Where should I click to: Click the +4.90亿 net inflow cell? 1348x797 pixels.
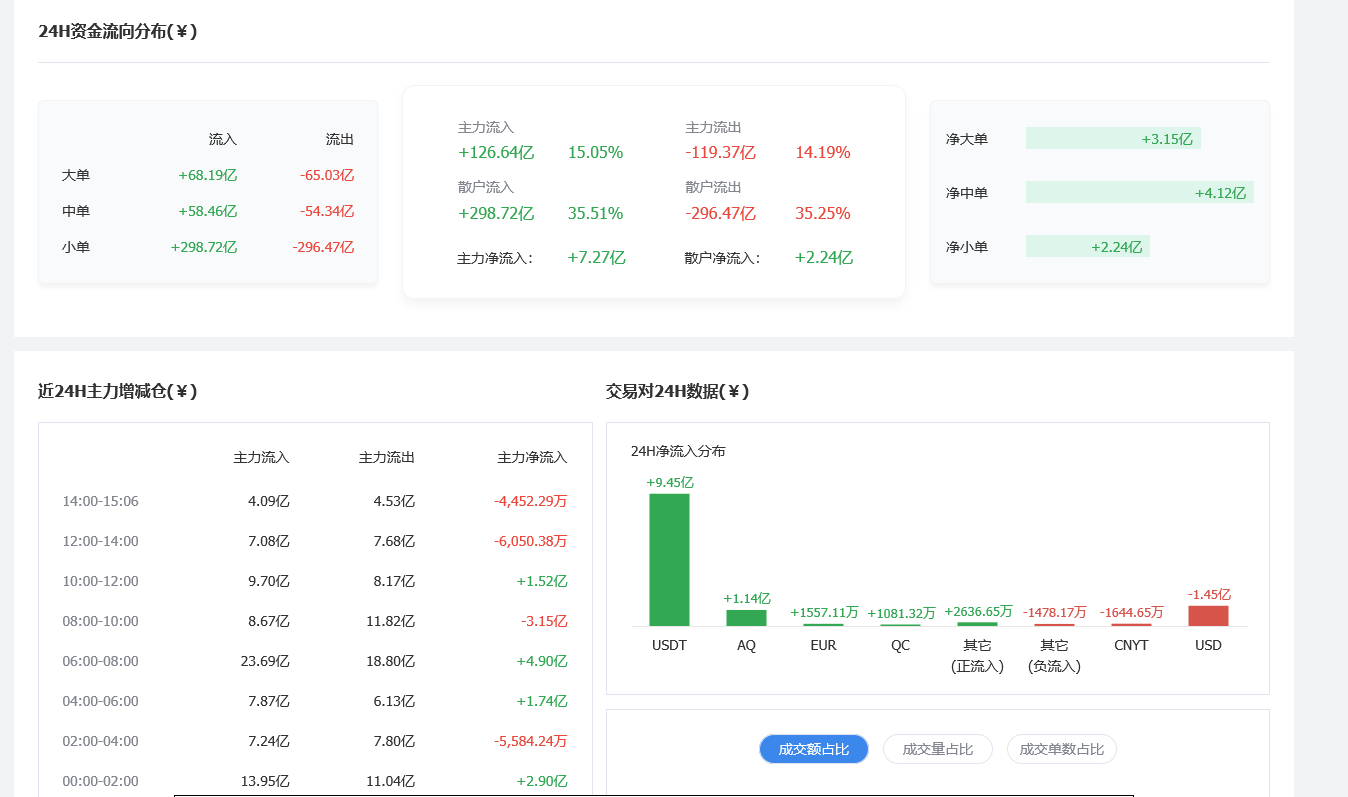pyautogui.click(x=542, y=661)
